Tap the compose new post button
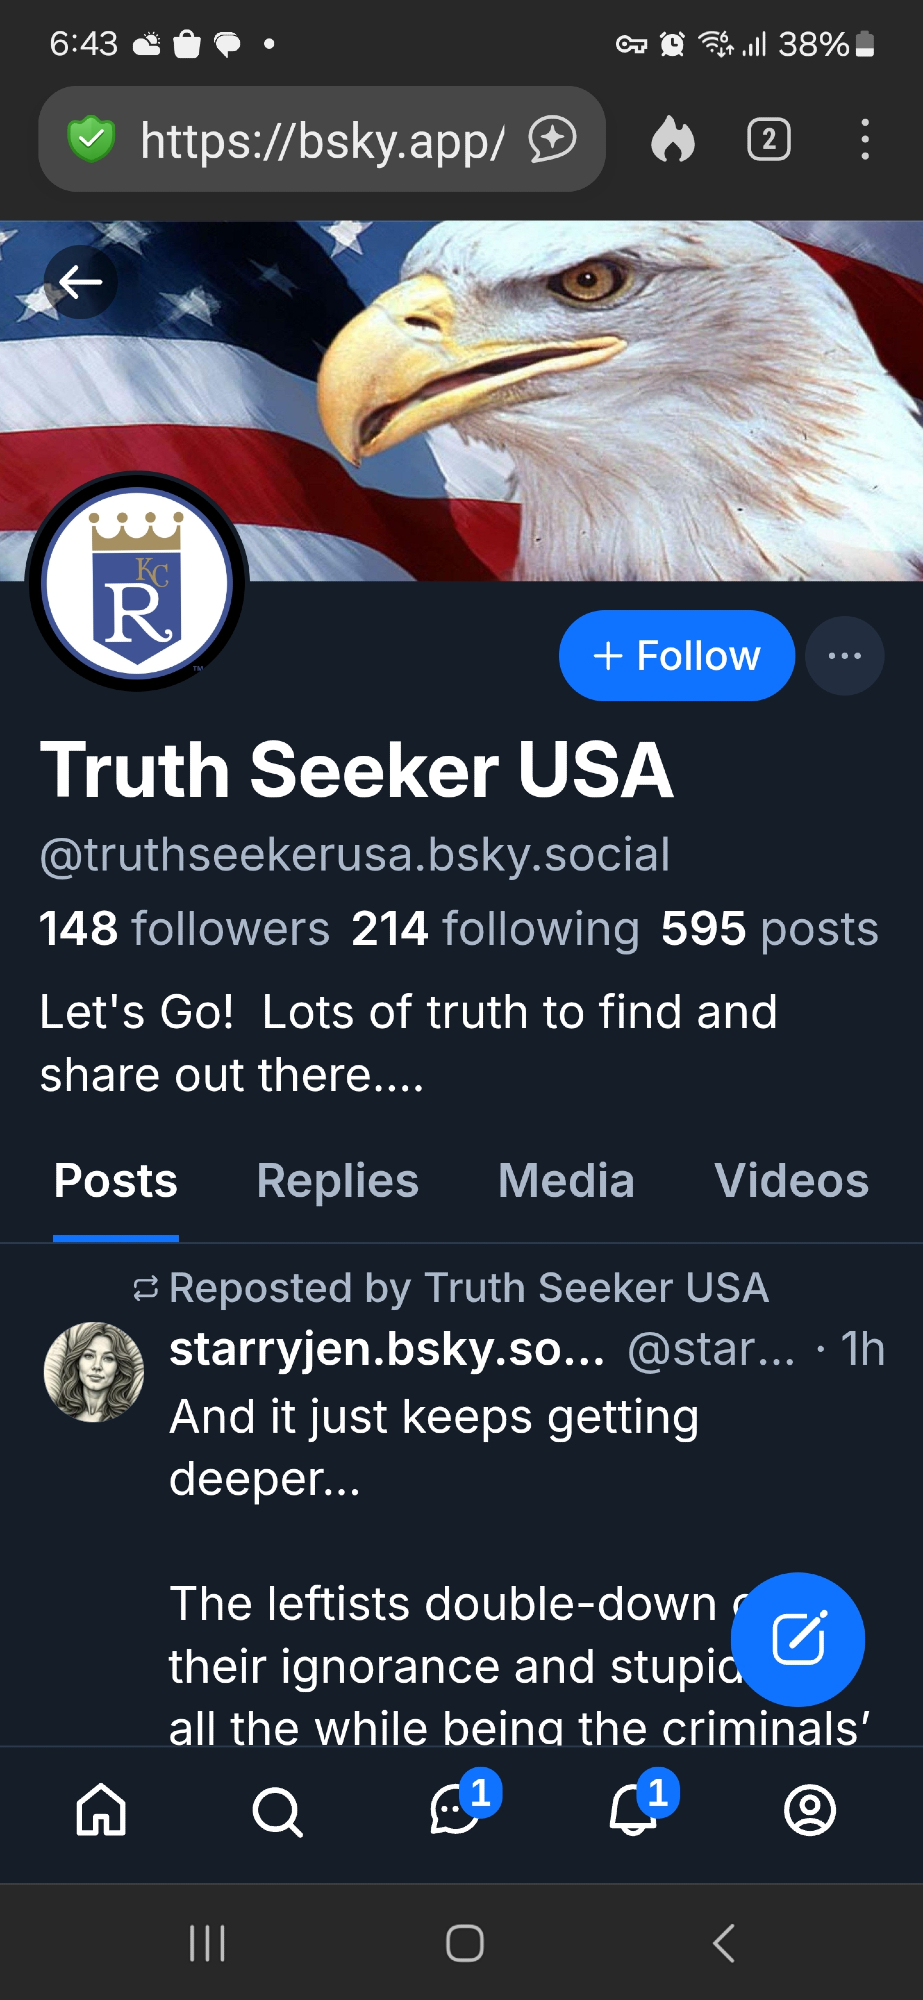The width and height of the screenshot is (923, 2000). tap(798, 1639)
